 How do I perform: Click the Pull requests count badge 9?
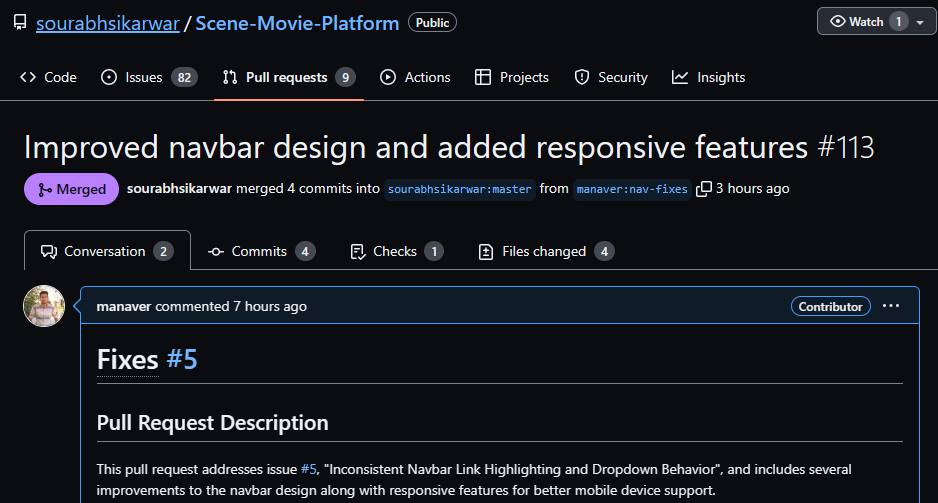pyautogui.click(x=345, y=77)
